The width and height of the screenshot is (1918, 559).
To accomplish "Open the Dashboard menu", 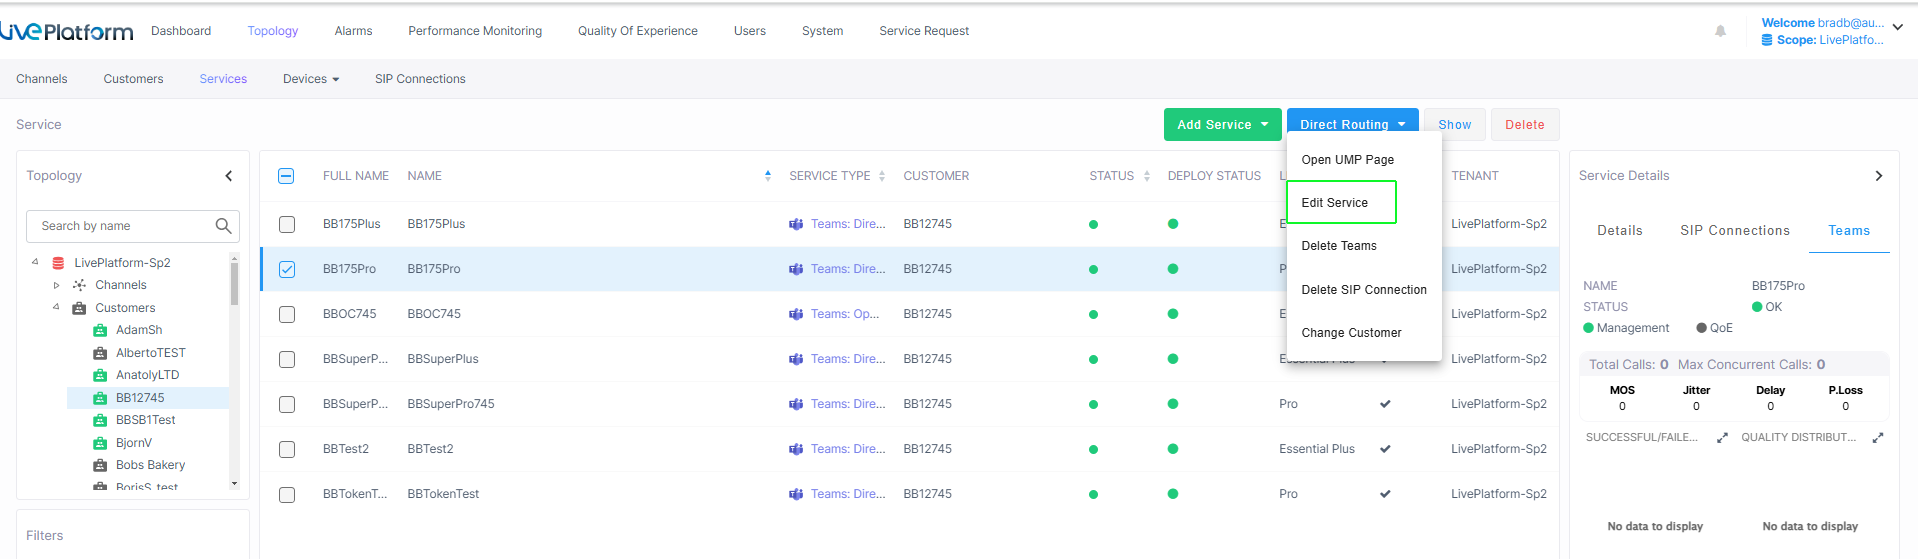I will pyautogui.click(x=181, y=31).
